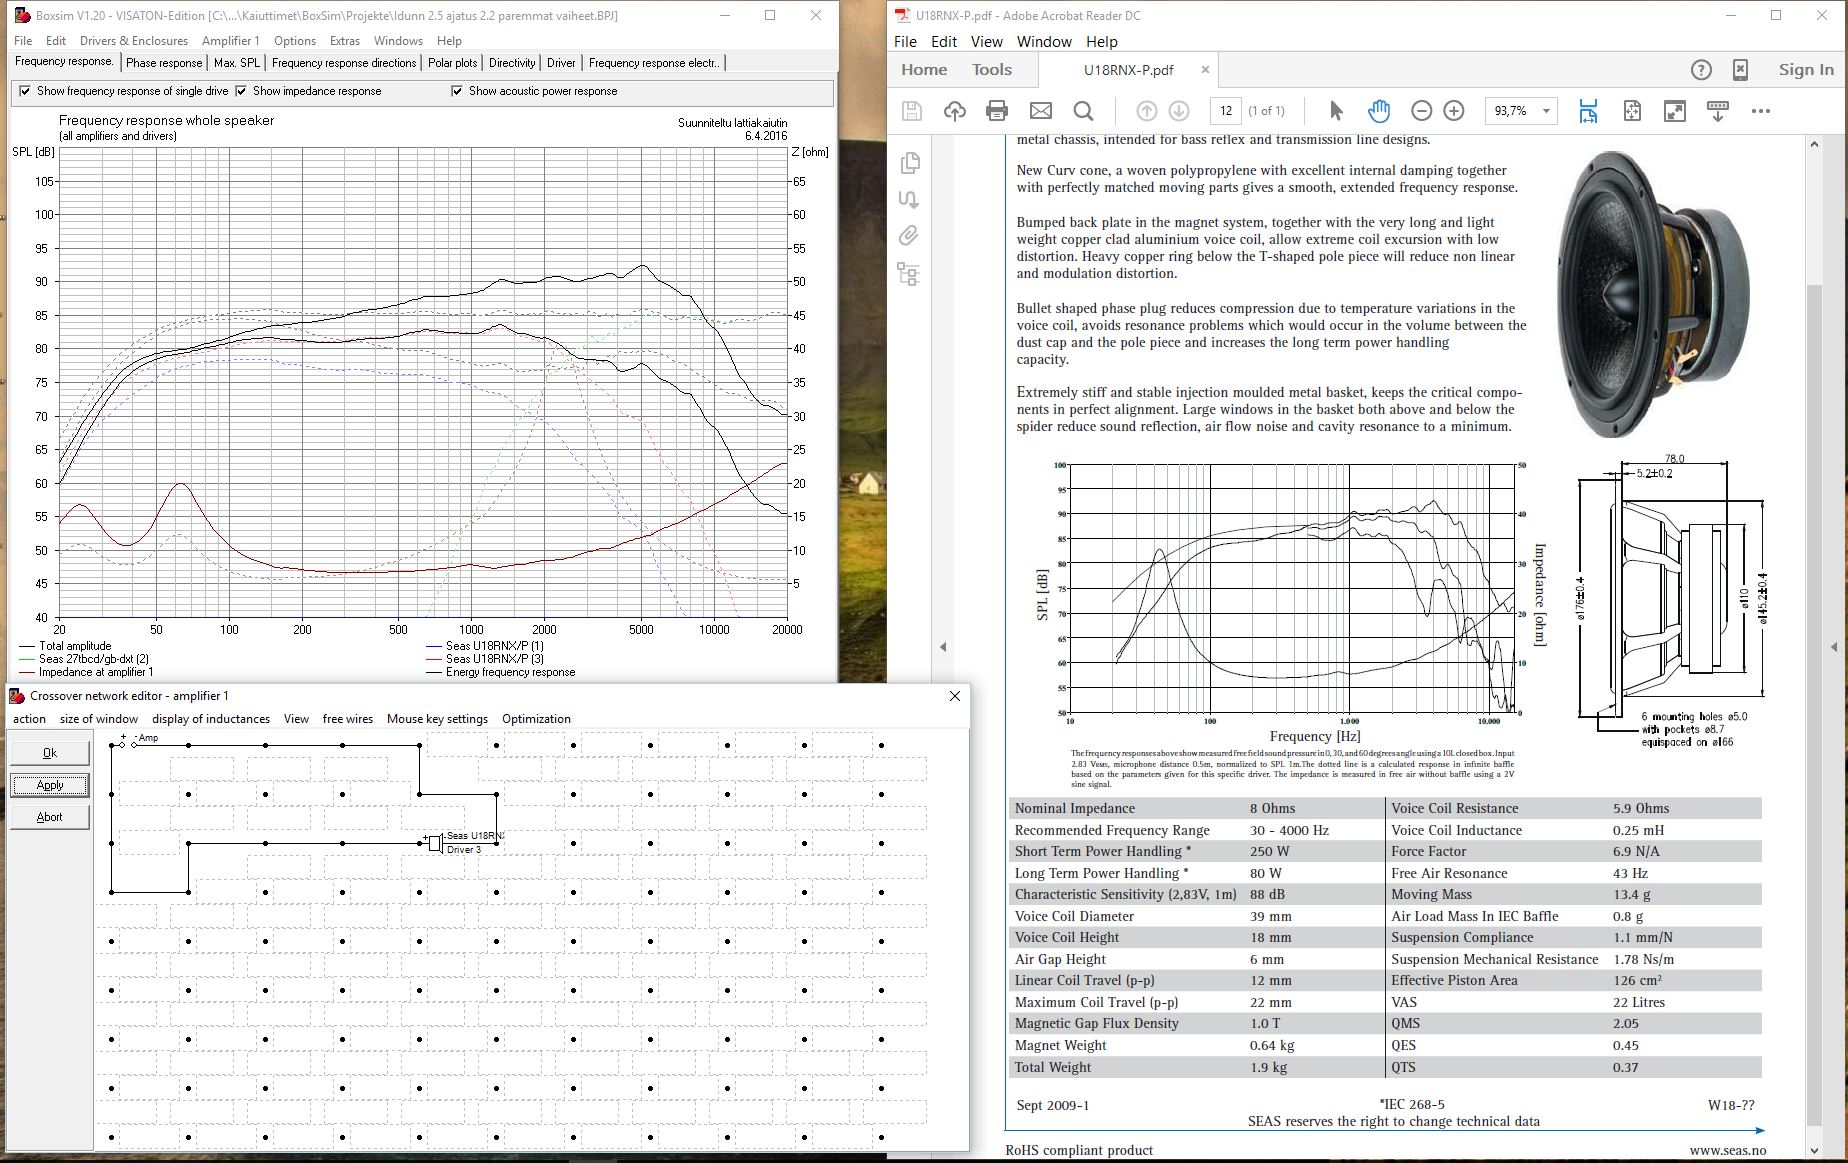Expand the right tools pane arrow in Acrobat

(1834, 647)
